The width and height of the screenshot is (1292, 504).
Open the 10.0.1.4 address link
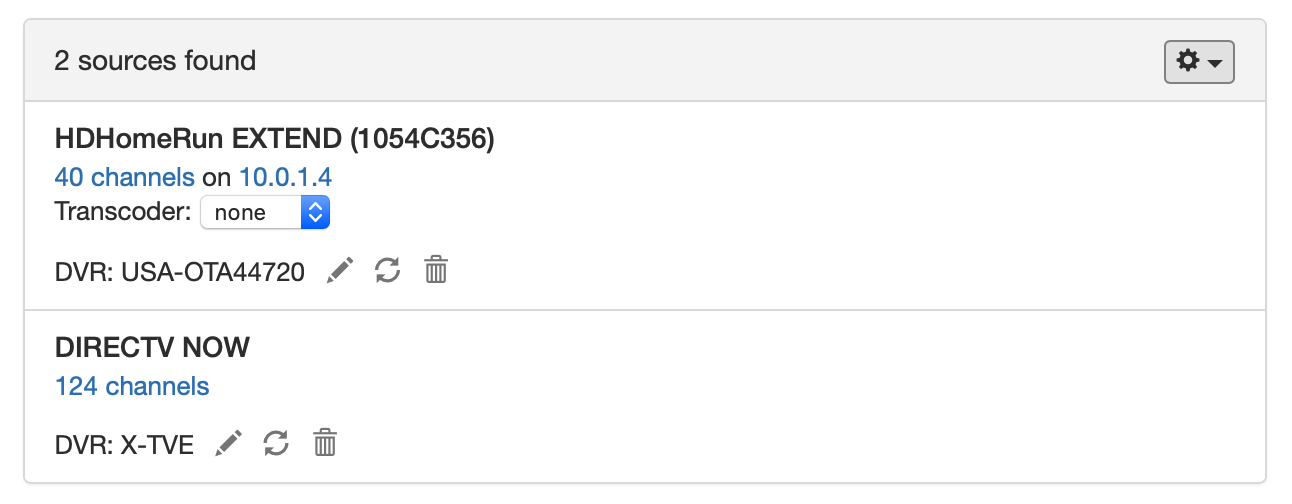tap(285, 177)
